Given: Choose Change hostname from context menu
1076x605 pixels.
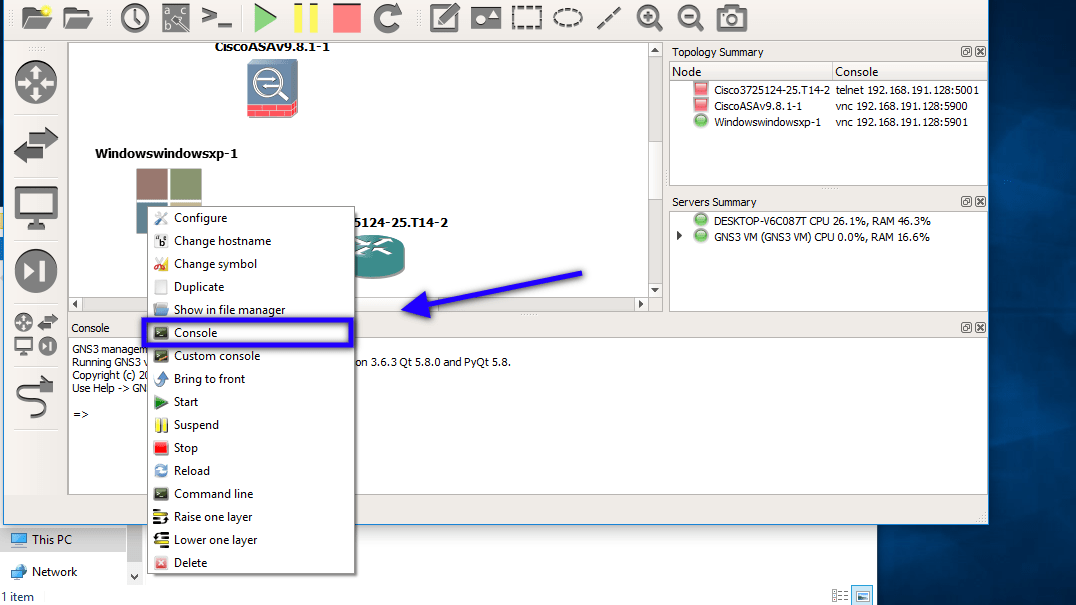Looking at the screenshot, I should 252,241.
